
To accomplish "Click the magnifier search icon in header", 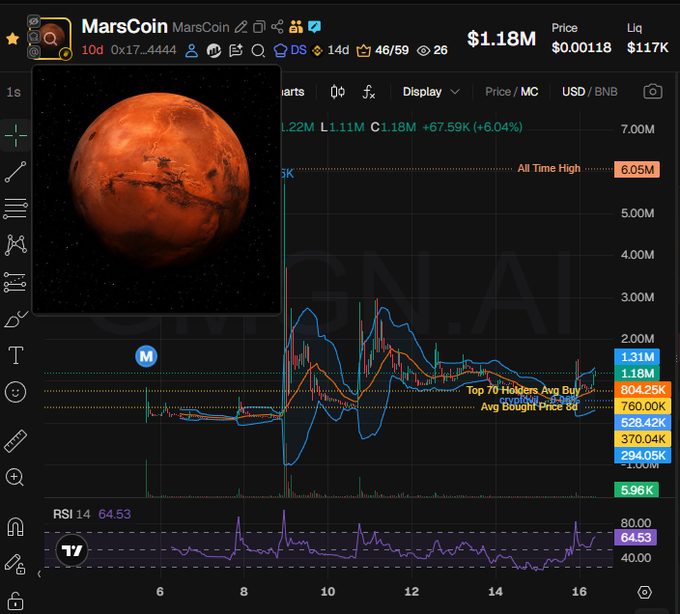I will [258, 51].
